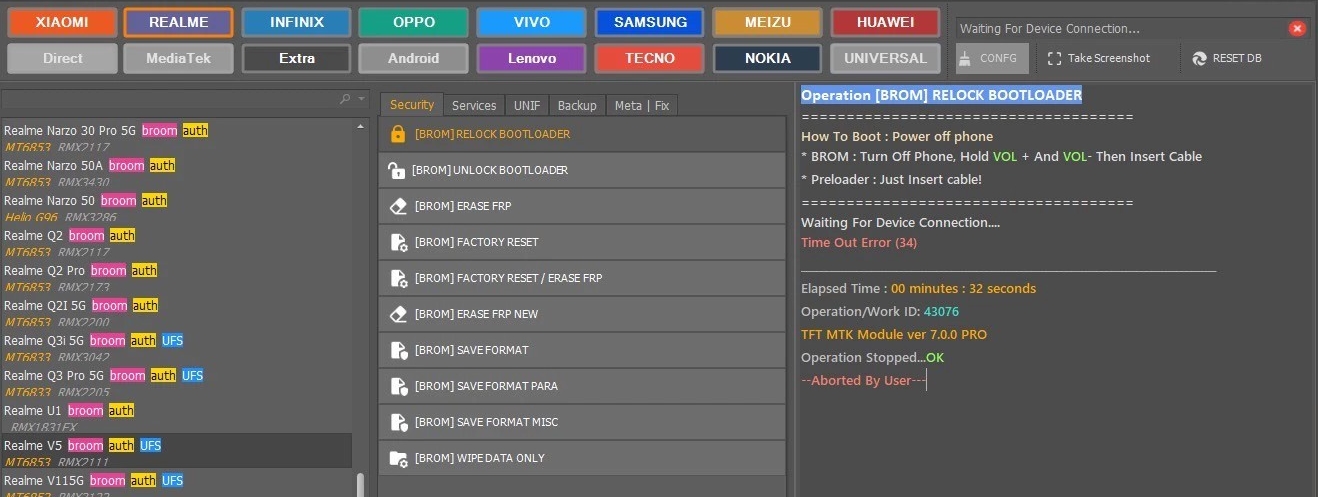Select the TECNO brand button
Image resolution: width=1318 pixels, height=497 pixels.
(x=650, y=58)
